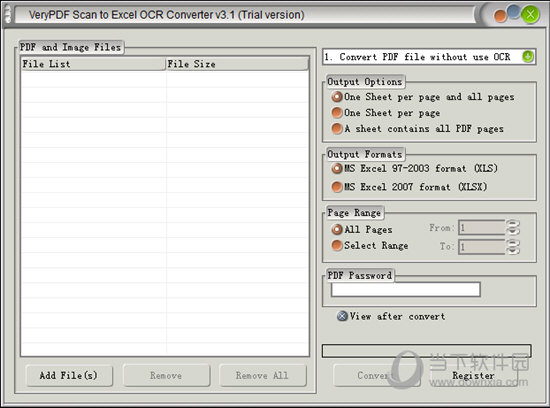Click the conversion progress bar
This screenshot has height=408, width=550.
[427, 351]
